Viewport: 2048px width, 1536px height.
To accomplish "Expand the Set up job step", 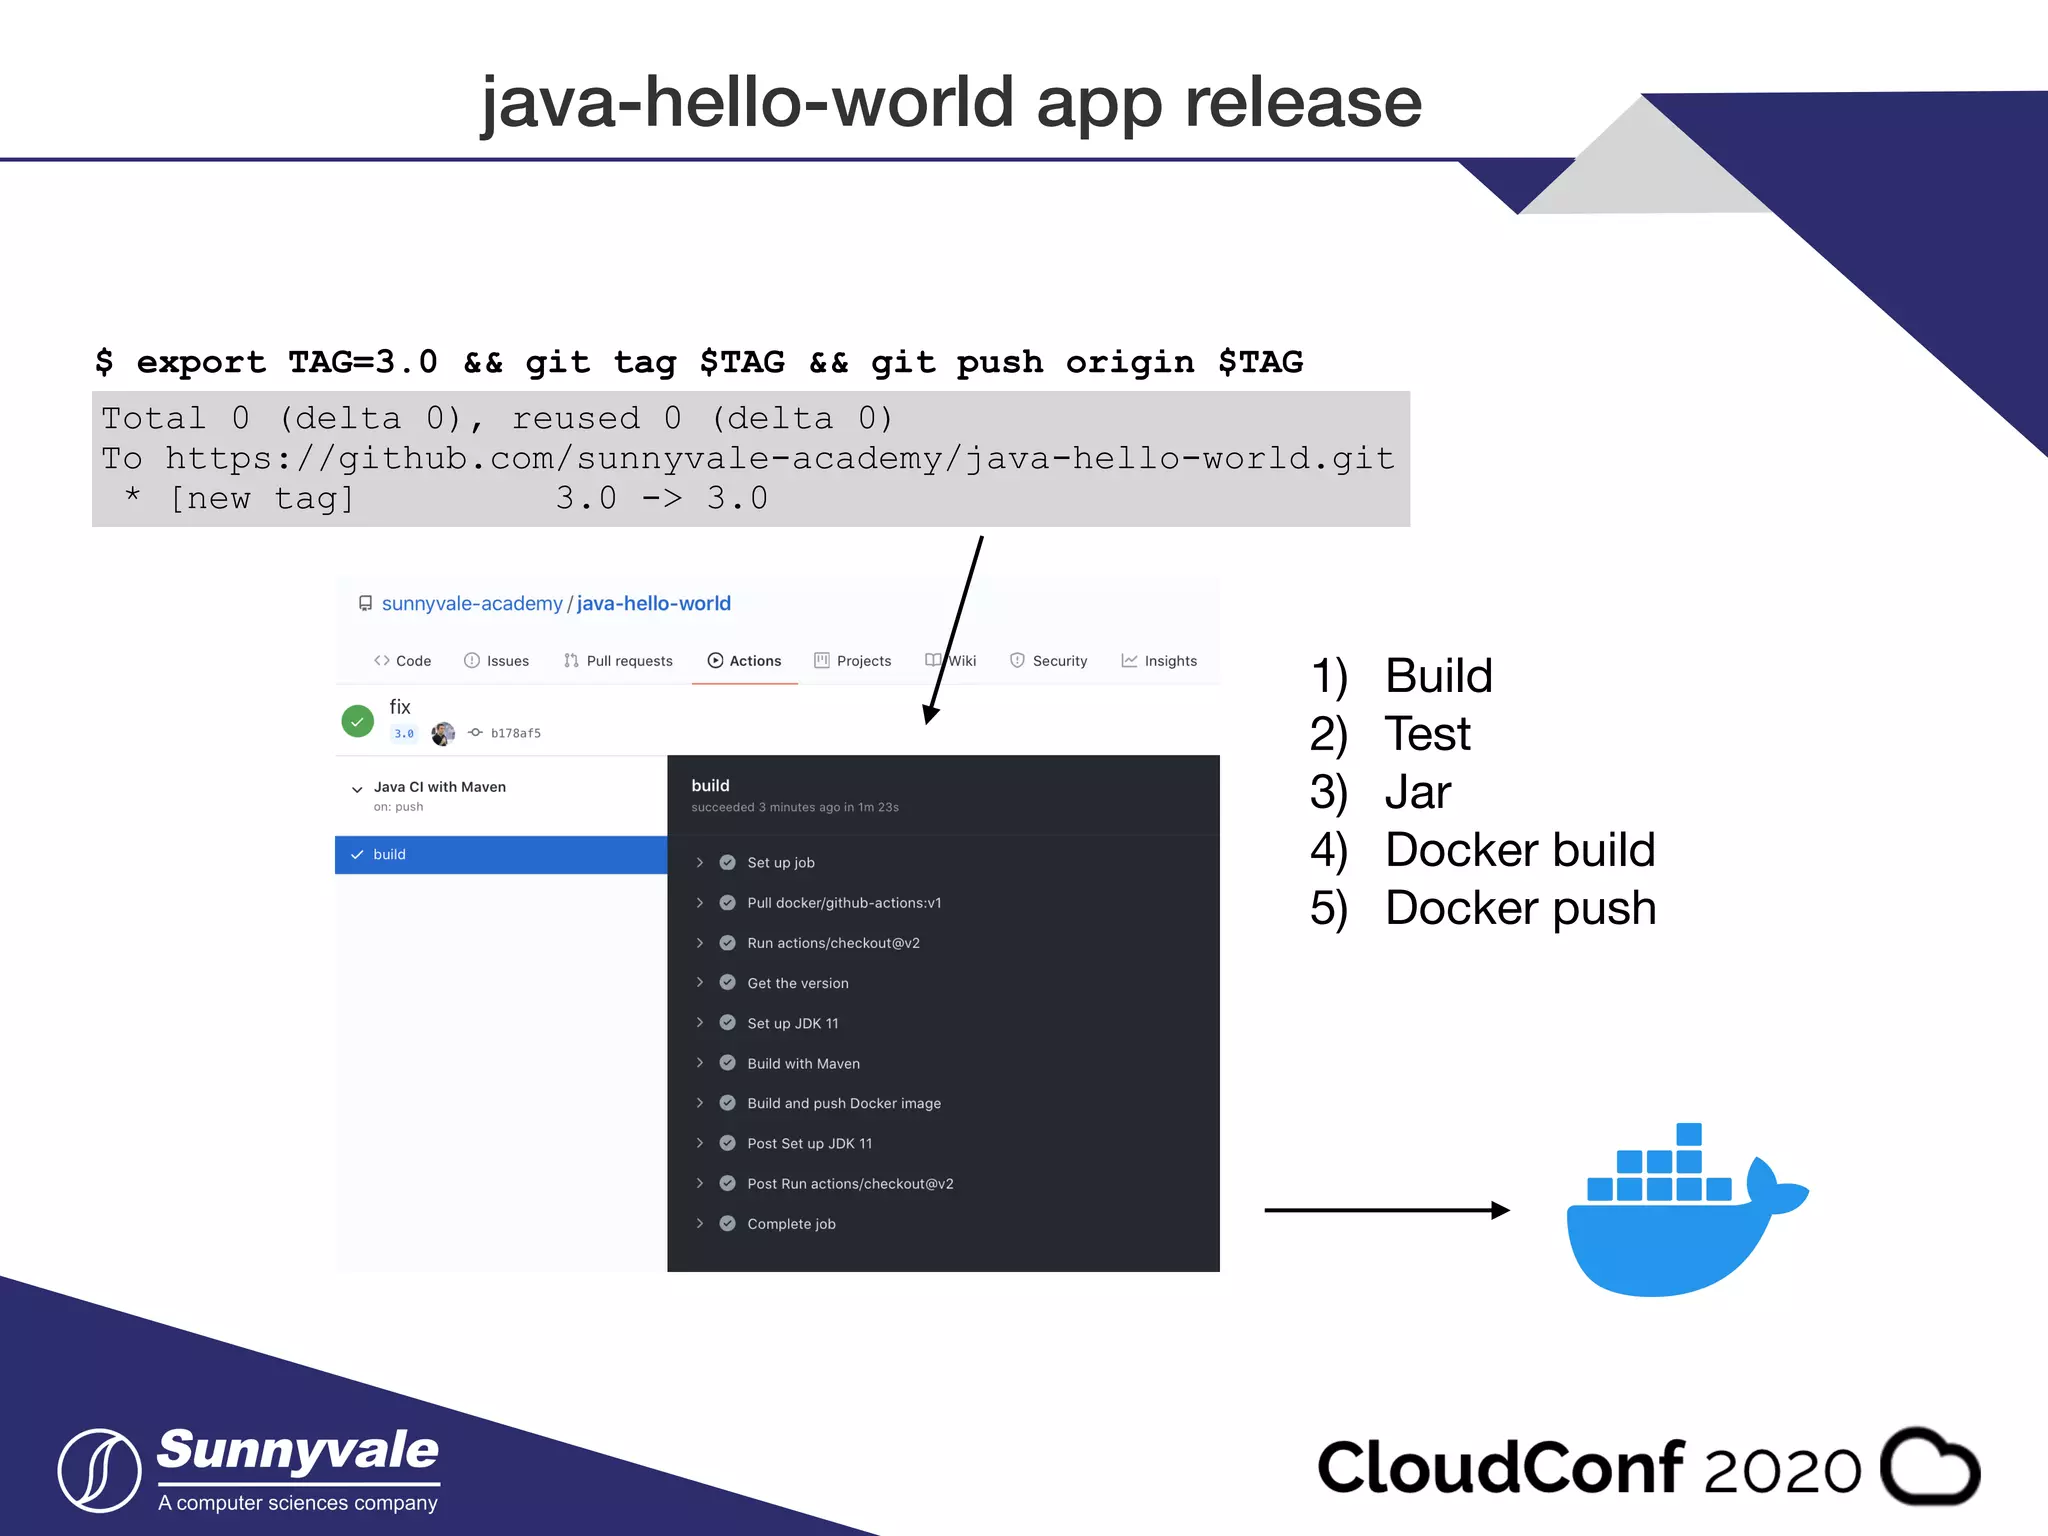I will [x=700, y=863].
